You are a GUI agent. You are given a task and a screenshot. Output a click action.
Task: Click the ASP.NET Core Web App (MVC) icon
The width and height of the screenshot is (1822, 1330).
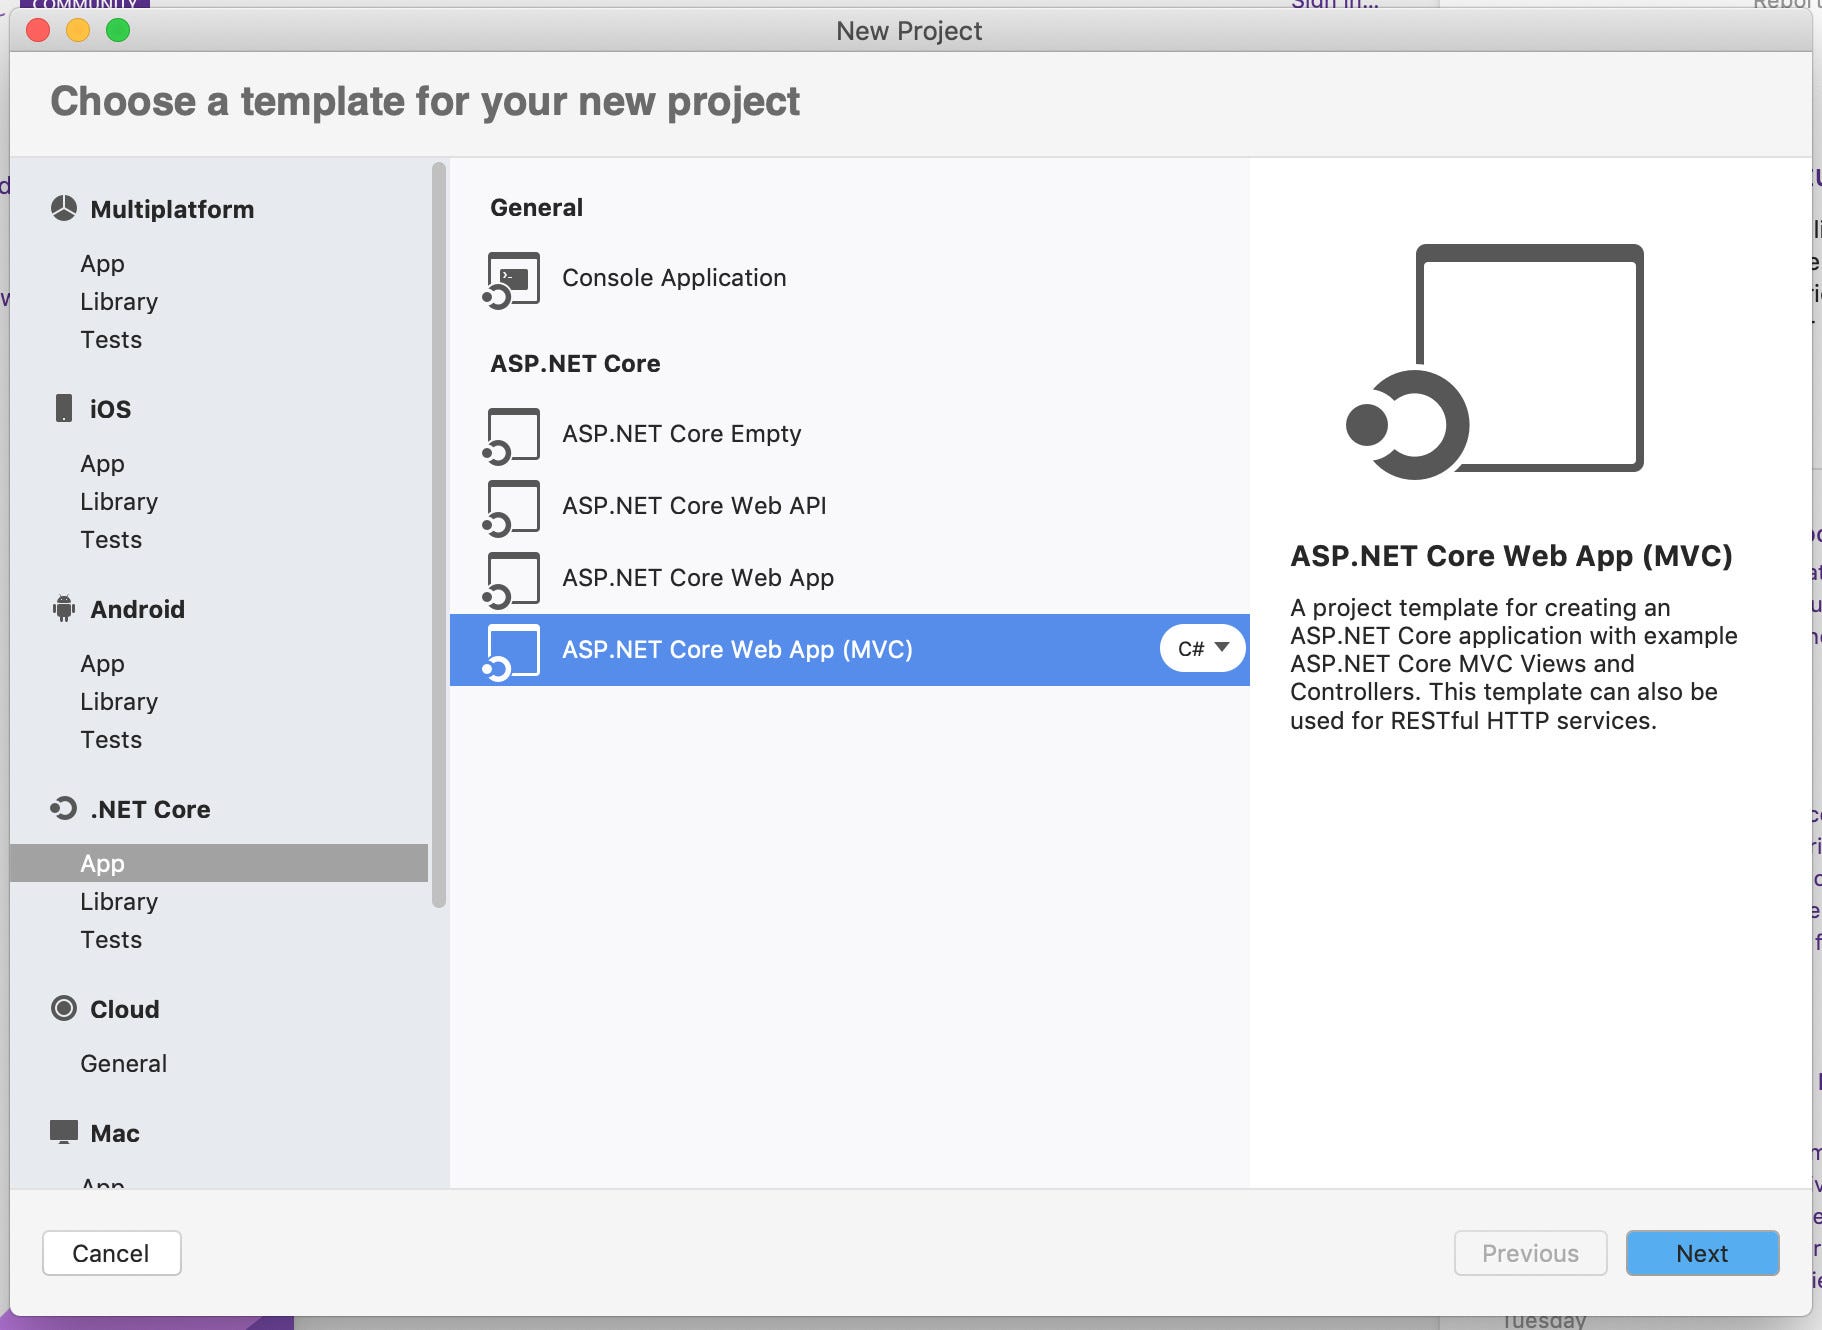(512, 652)
